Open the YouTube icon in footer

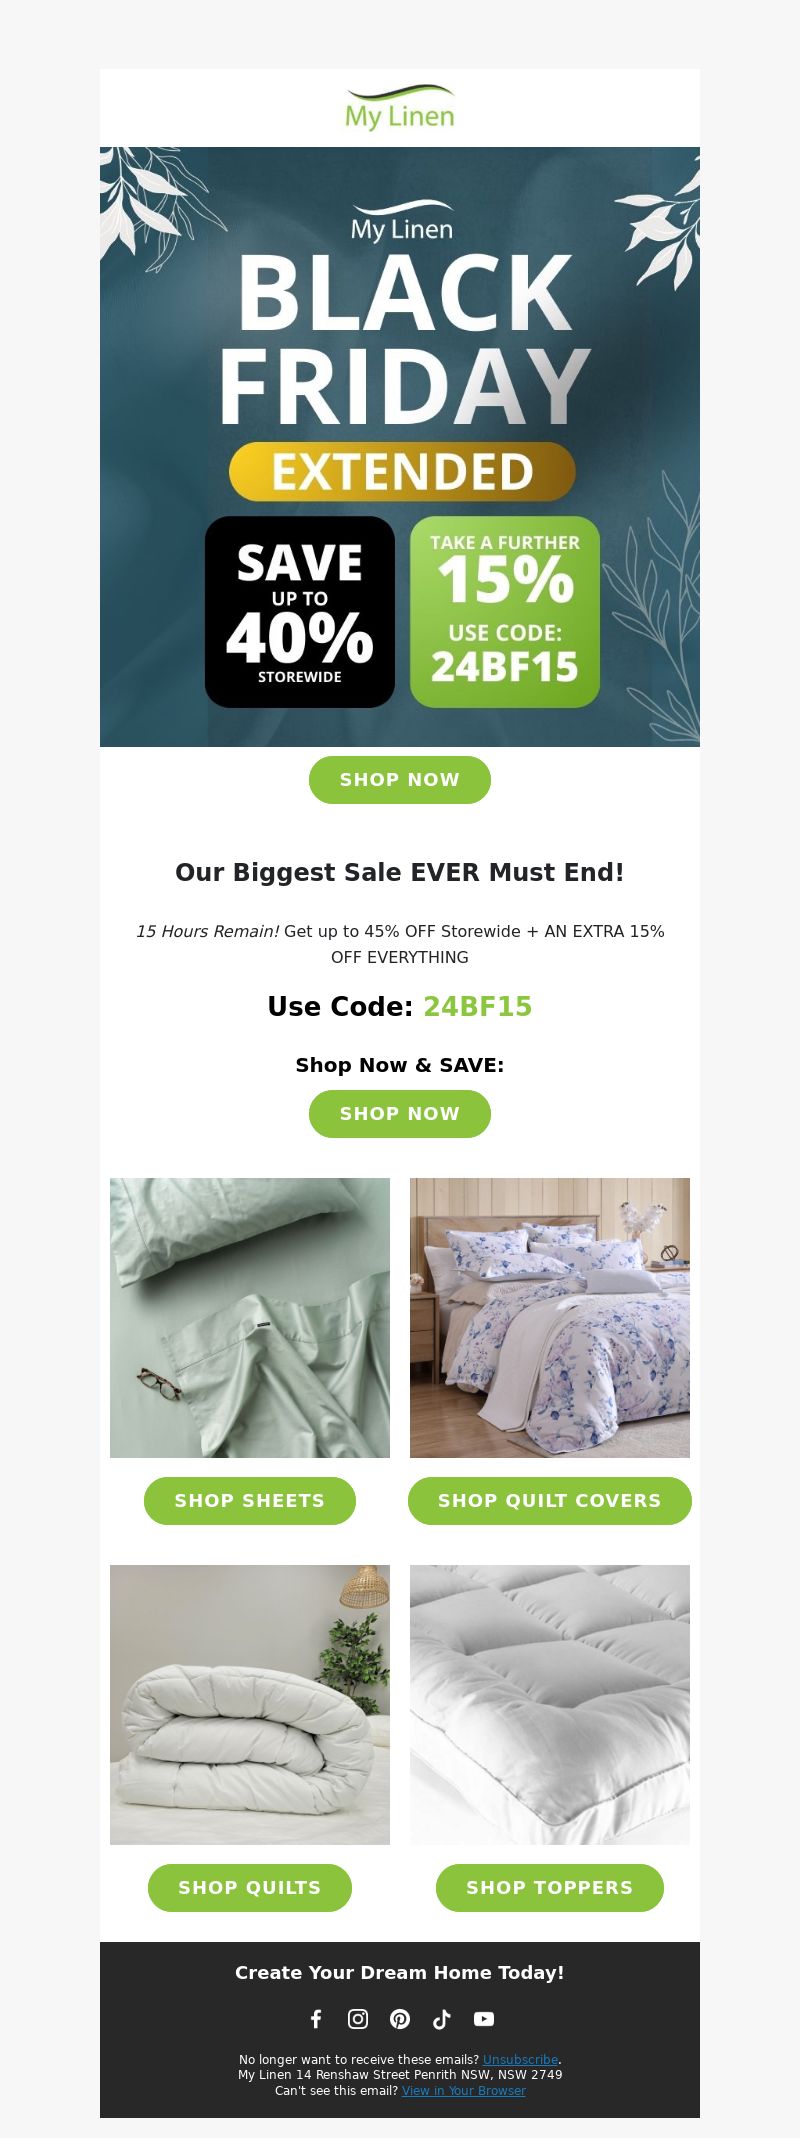pyautogui.click(x=484, y=2019)
